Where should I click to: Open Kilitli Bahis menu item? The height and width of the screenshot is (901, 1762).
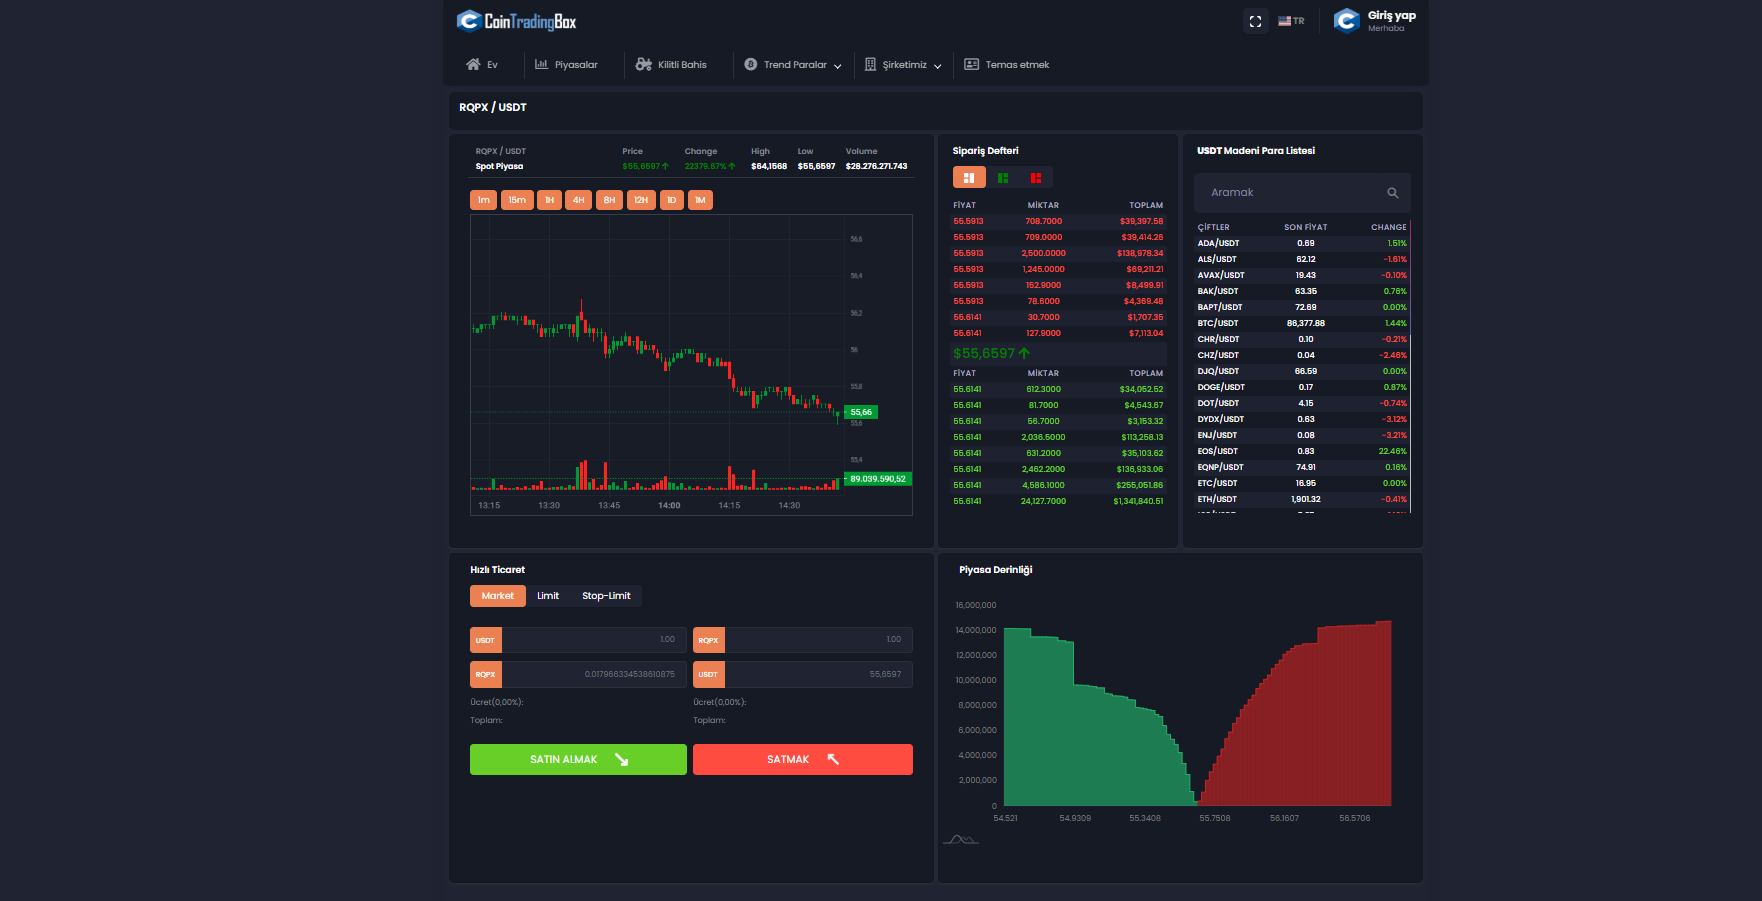tap(671, 65)
